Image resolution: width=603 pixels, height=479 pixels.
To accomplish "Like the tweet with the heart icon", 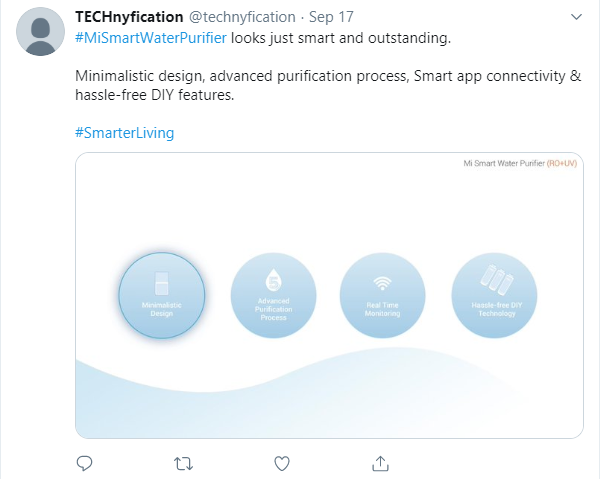I will (x=282, y=464).
